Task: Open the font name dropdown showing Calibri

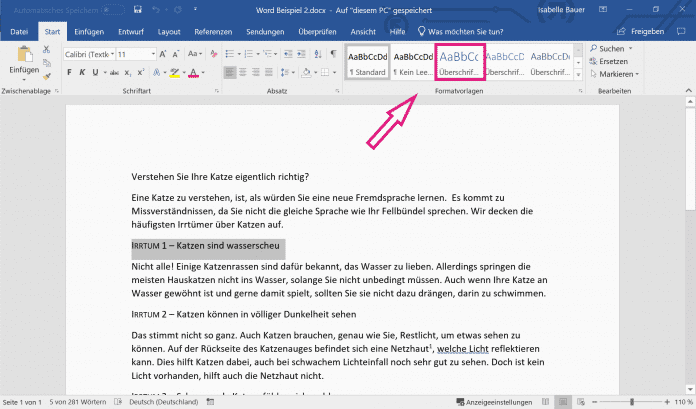Action: (88, 53)
